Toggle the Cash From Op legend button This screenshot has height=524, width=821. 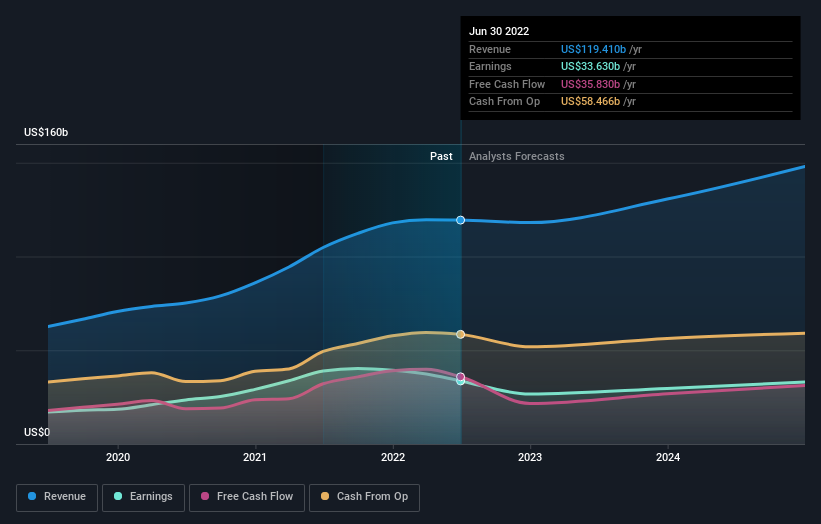click(x=364, y=497)
